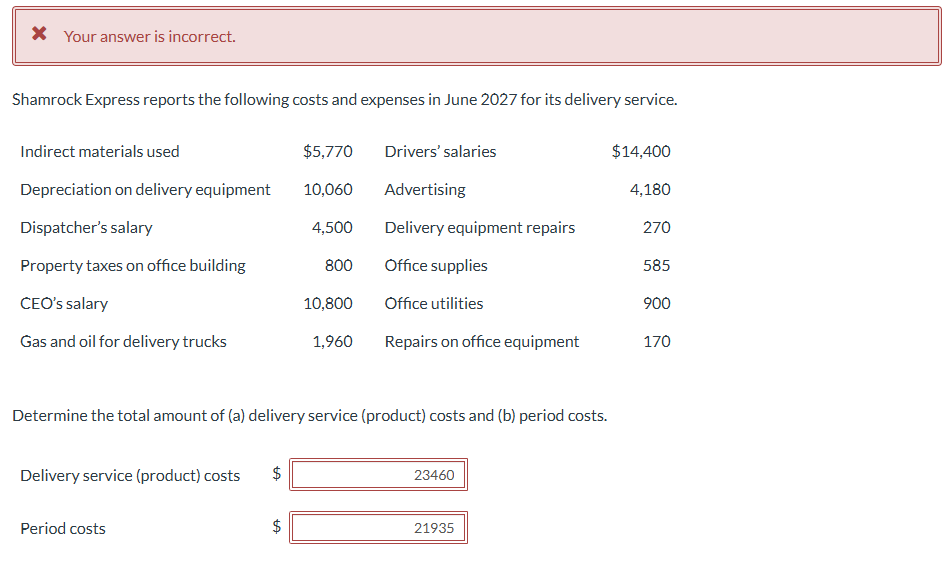This screenshot has width=945, height=574.
Task: Click 'Drivers' salaries' label
Action: coord(441,151)
